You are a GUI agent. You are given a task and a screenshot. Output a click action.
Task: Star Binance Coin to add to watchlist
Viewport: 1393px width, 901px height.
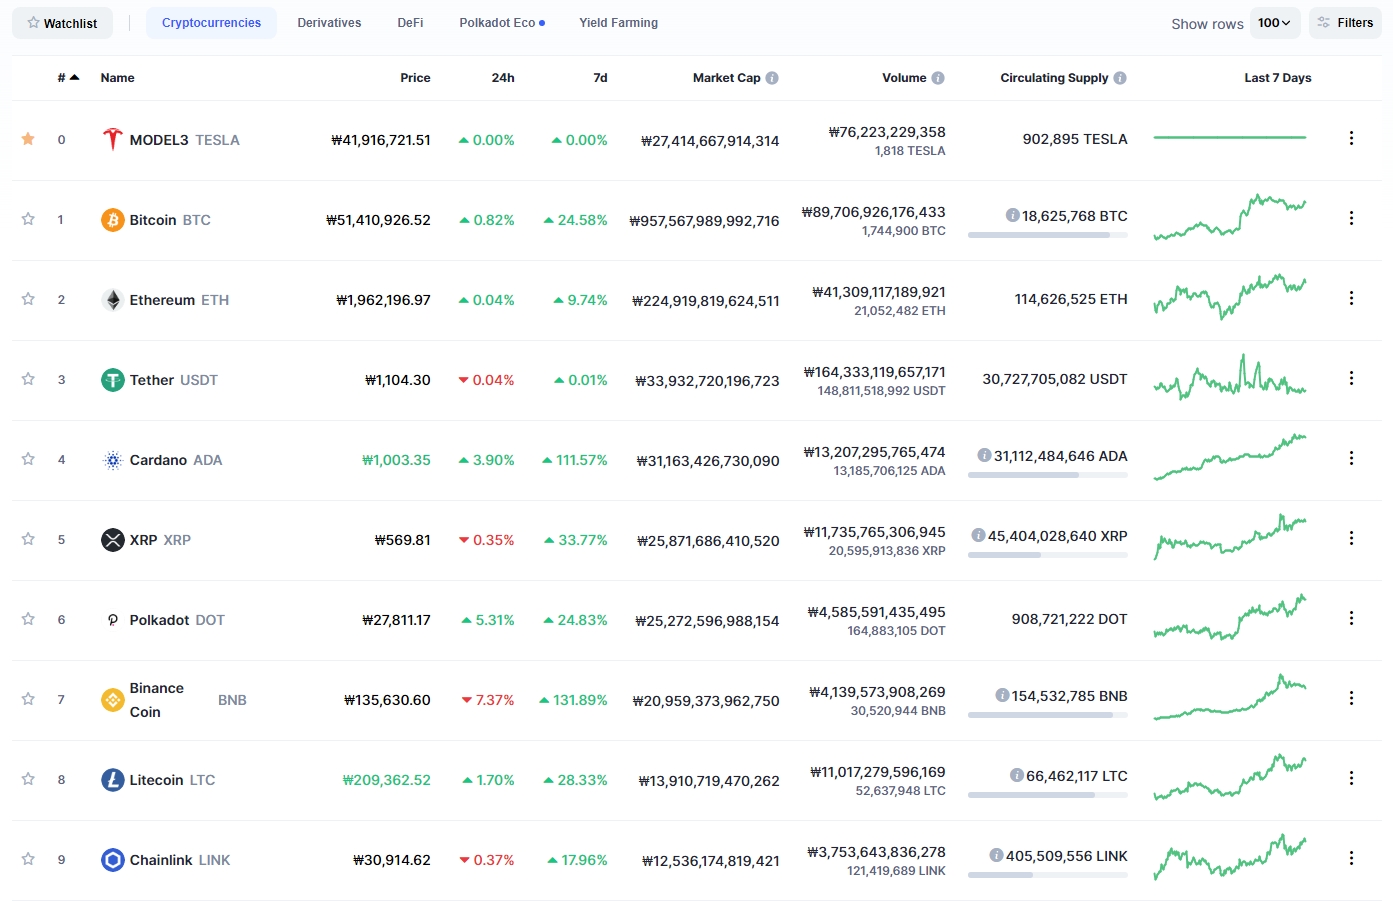(28, 699)
